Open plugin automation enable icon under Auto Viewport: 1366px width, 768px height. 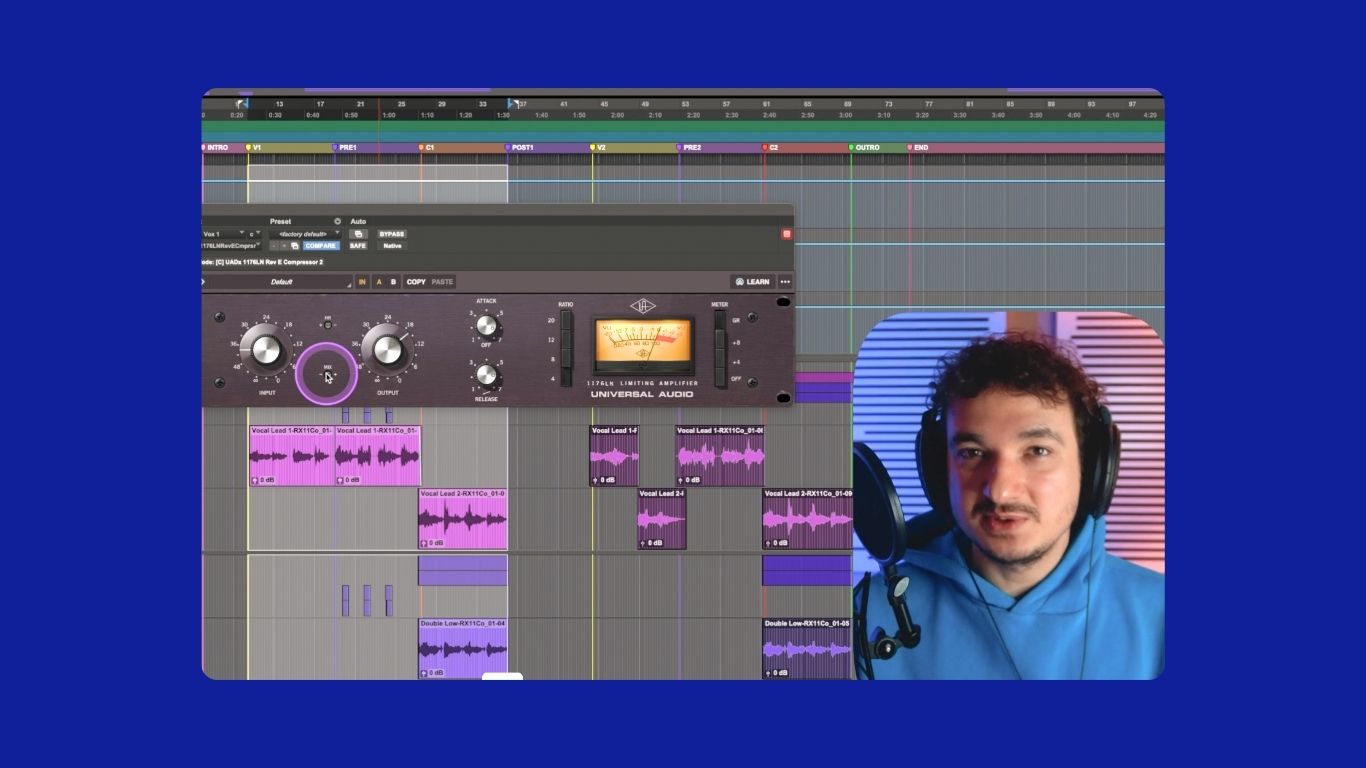[x=358, y=234]
